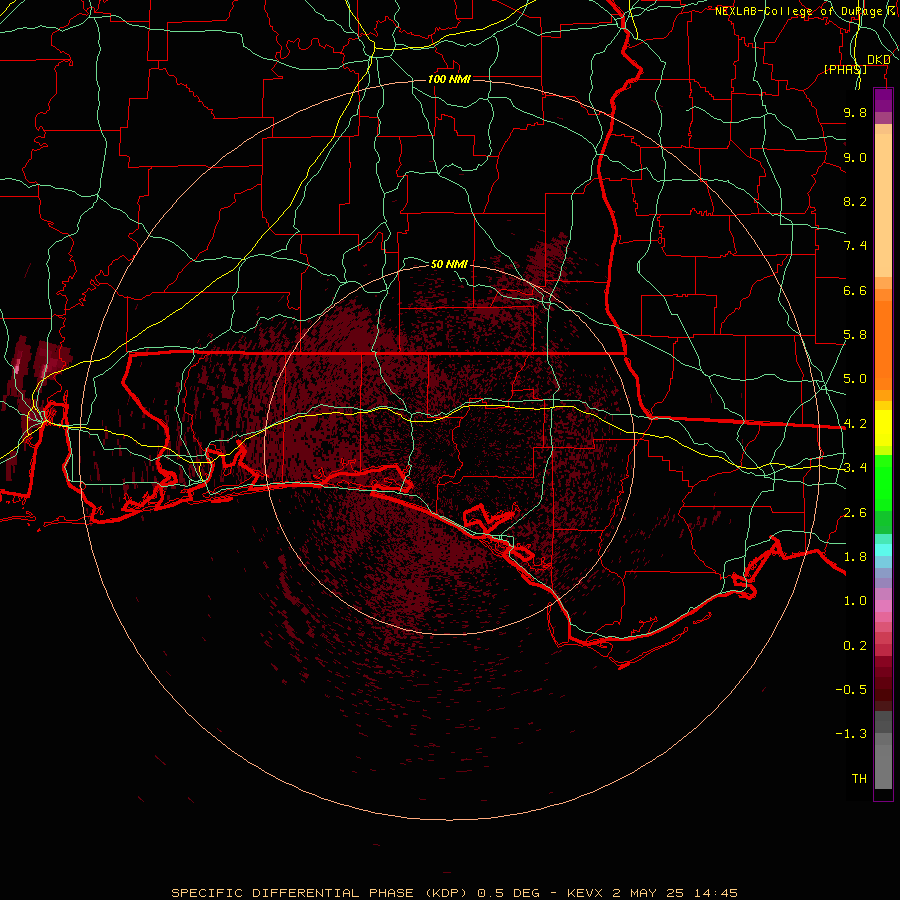Screen dimensions: 900x900
Task: Click the 9.8 value on color scale
Action: pos(855,112)
